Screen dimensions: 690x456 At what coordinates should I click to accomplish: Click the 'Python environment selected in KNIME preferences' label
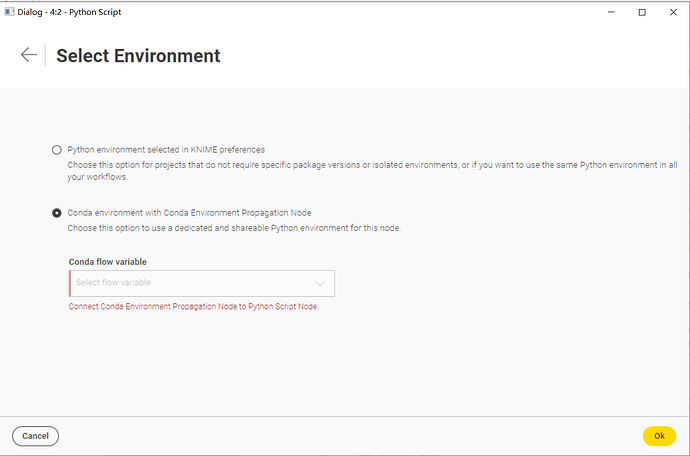point(166,149)
